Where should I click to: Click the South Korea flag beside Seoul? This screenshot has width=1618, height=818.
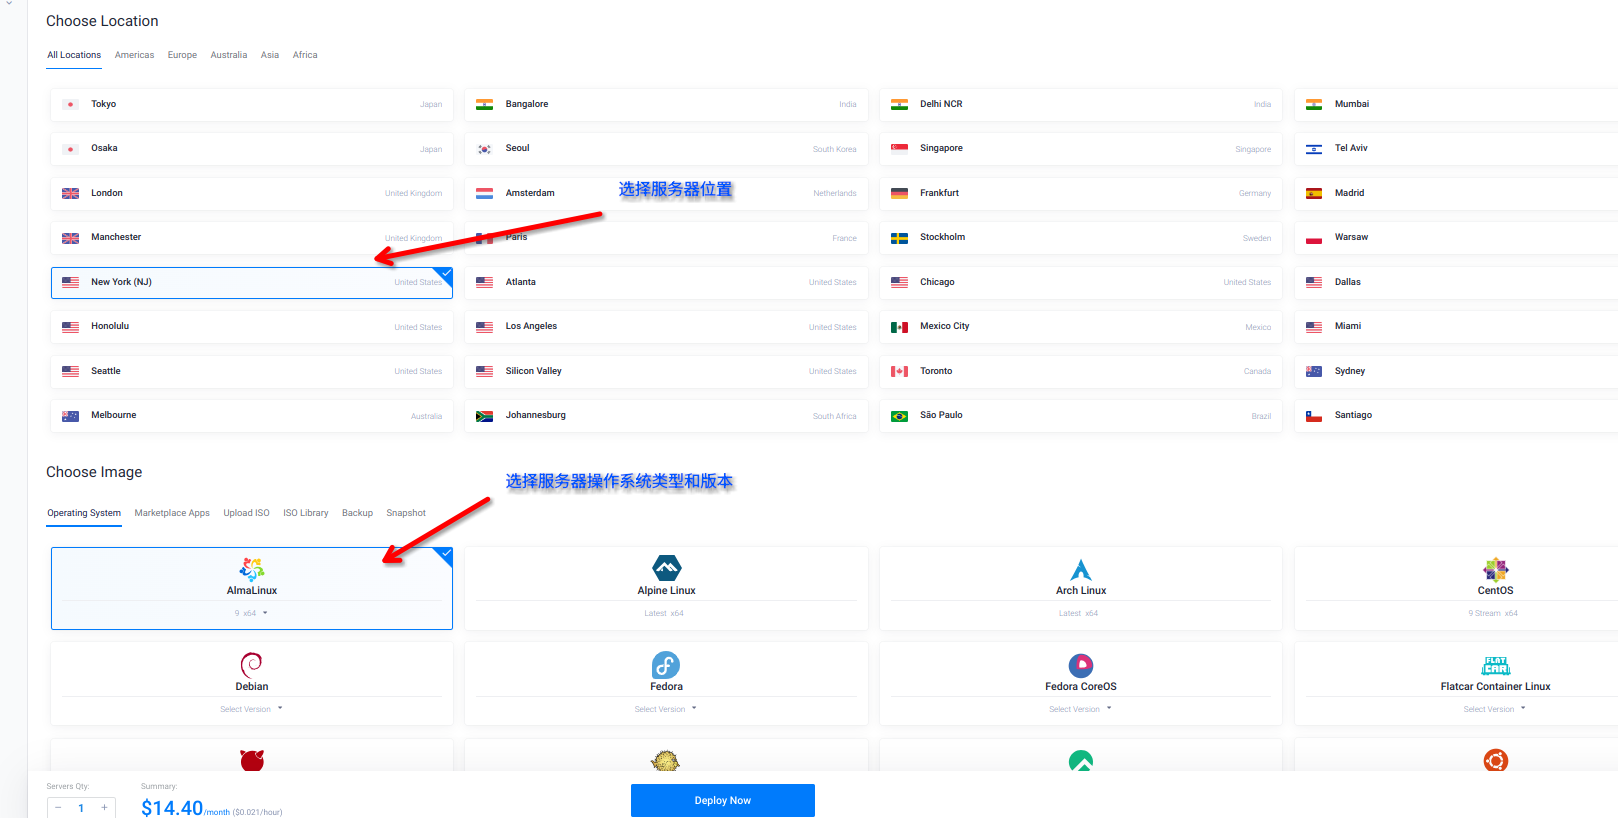(485, 149)
